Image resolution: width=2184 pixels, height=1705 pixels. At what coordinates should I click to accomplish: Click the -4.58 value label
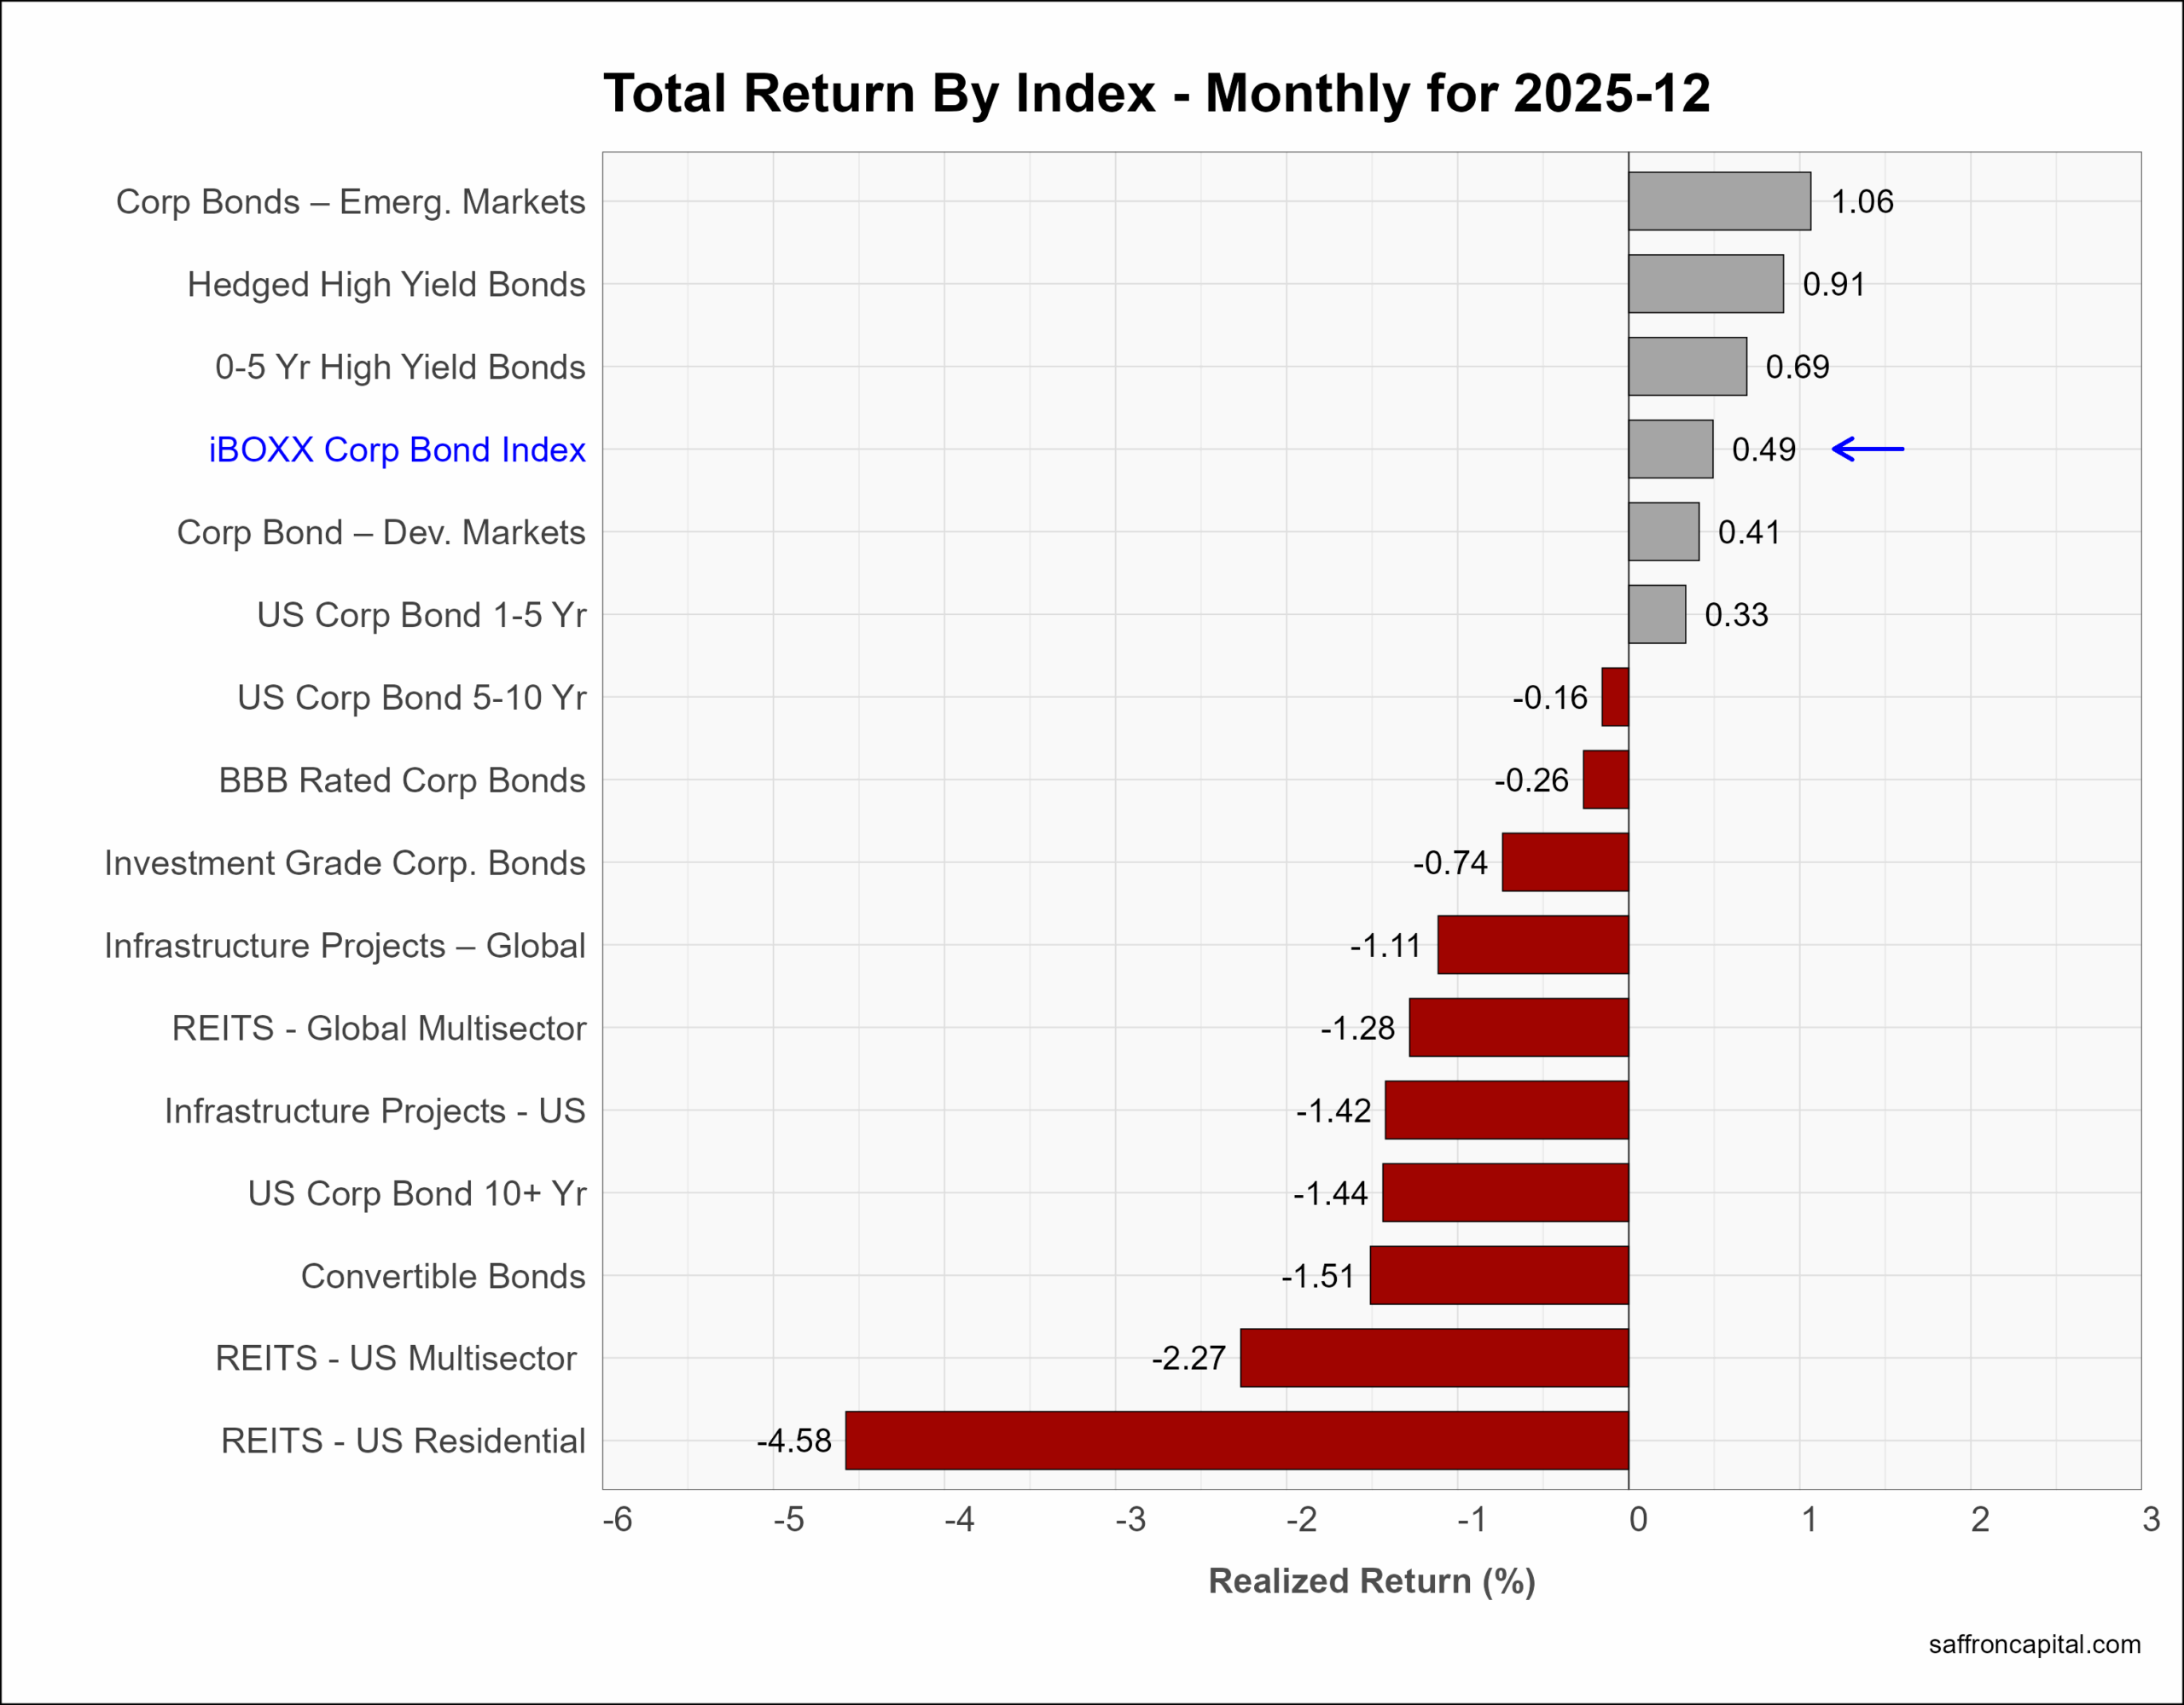(x=793, y=1441)
